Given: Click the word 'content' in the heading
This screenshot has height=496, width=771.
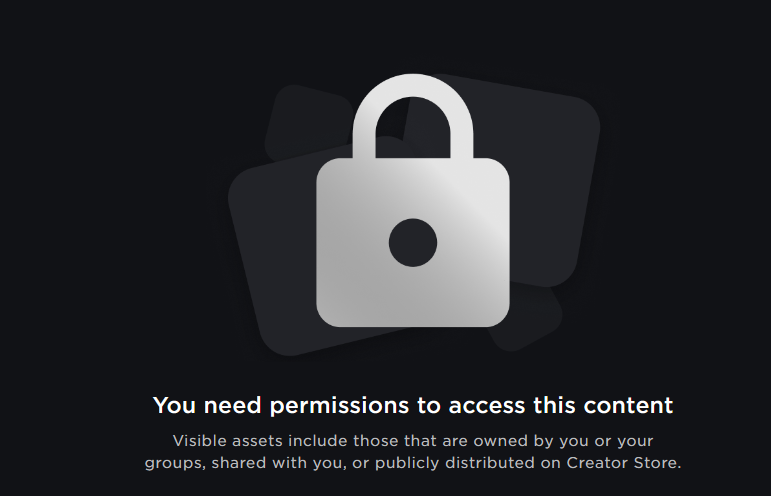Looking at the screenshot, I should point(628,406).
